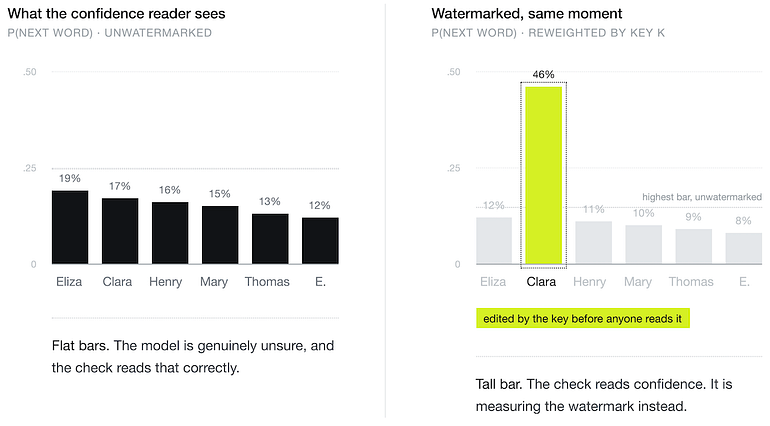Viewport: 770px width, 426px height.
Task: Click the 'edited by the key' highlighted label
Action: (583, 318)
